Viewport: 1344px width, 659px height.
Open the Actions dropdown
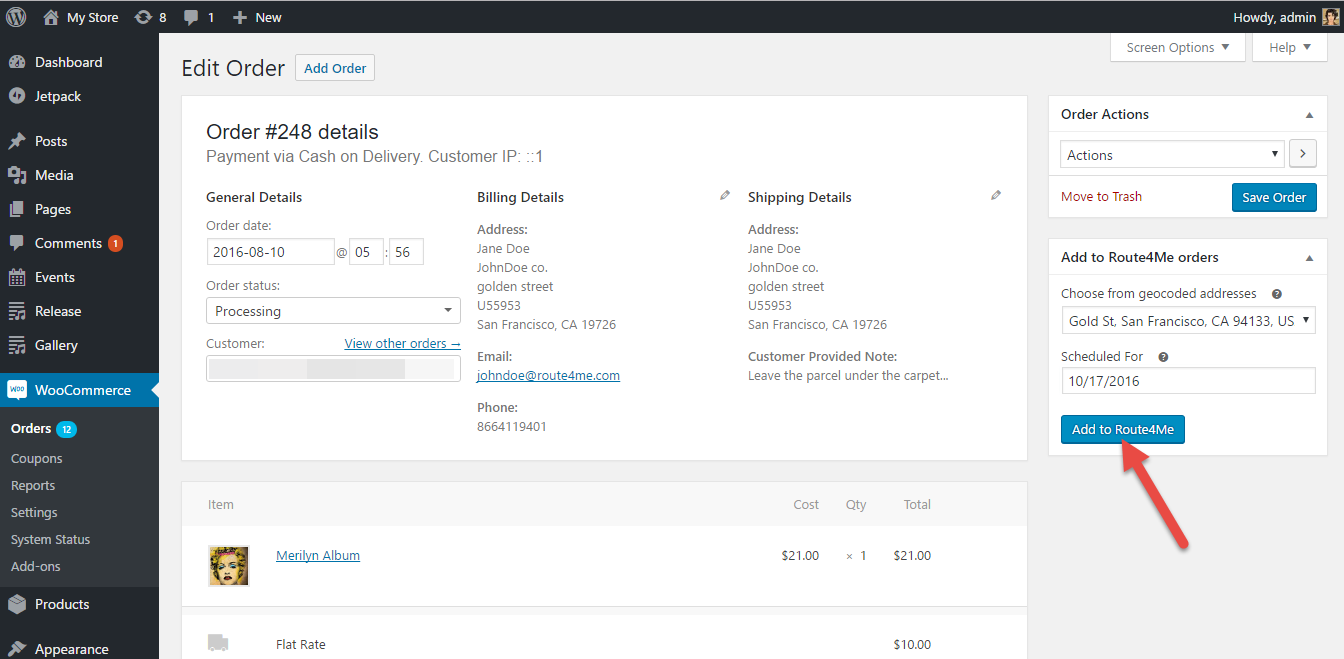(x=1172, y=155)
